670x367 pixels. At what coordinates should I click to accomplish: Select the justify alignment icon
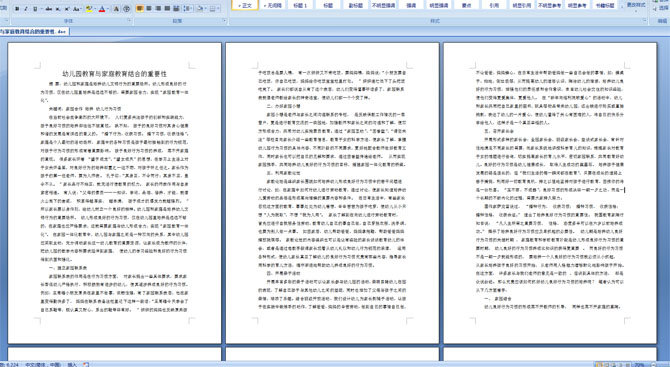[x=167, y=8]
